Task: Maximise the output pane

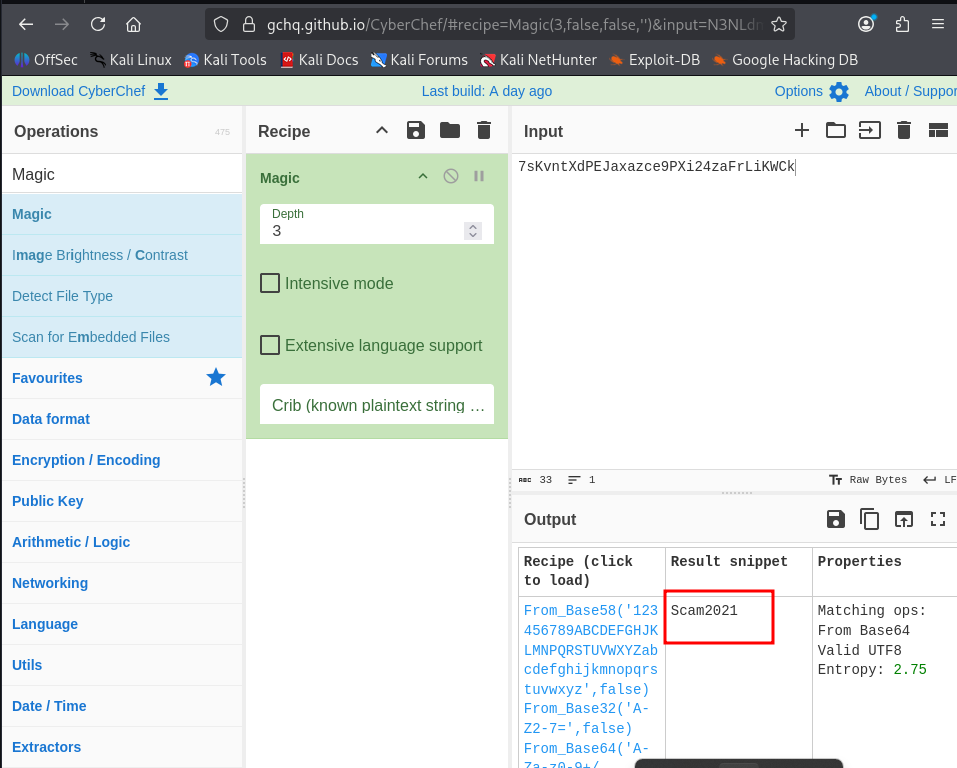Action: click(x=938, y=519)
